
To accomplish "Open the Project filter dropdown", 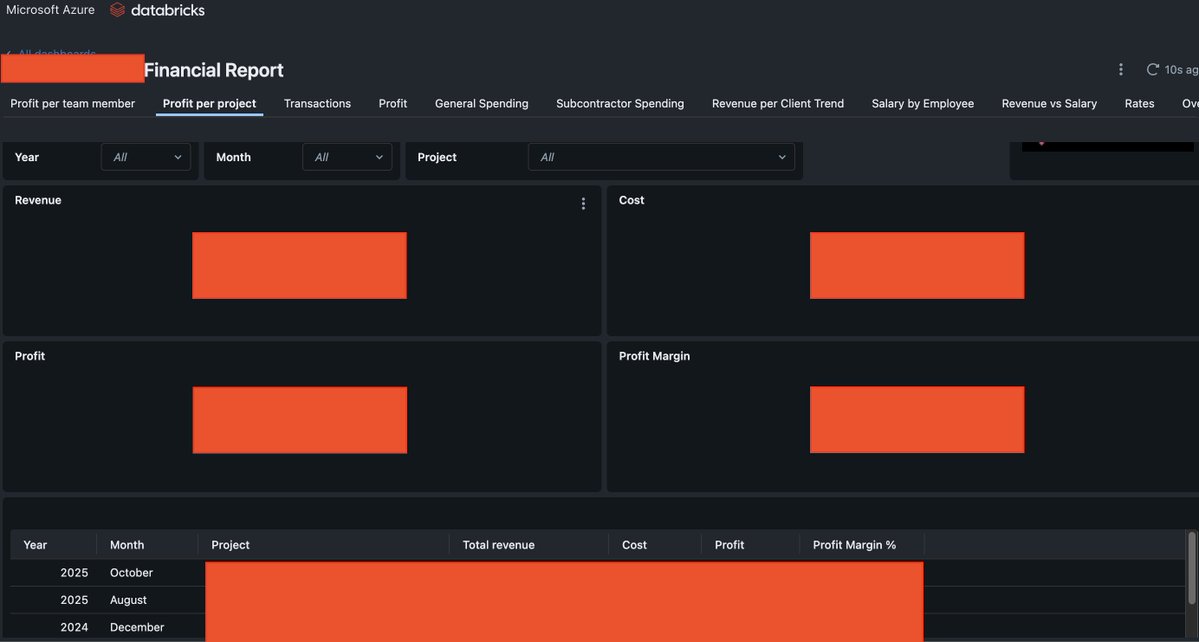I will pos(661,157).
